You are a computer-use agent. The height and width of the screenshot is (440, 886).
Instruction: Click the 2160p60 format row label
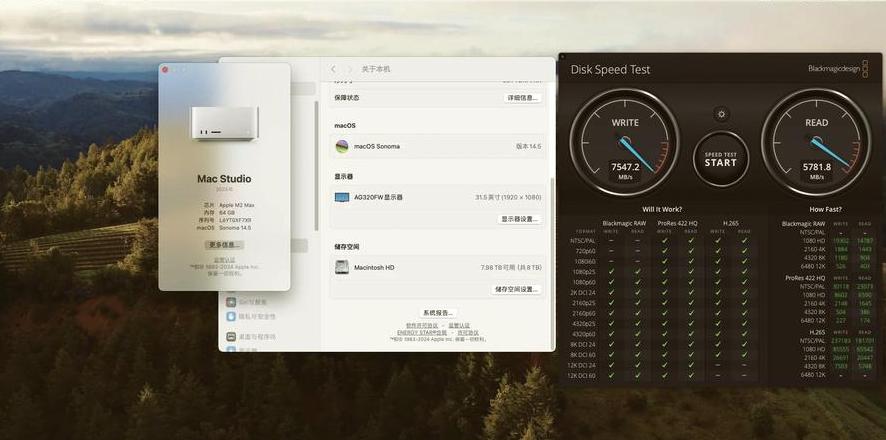[x=585, y=313]
